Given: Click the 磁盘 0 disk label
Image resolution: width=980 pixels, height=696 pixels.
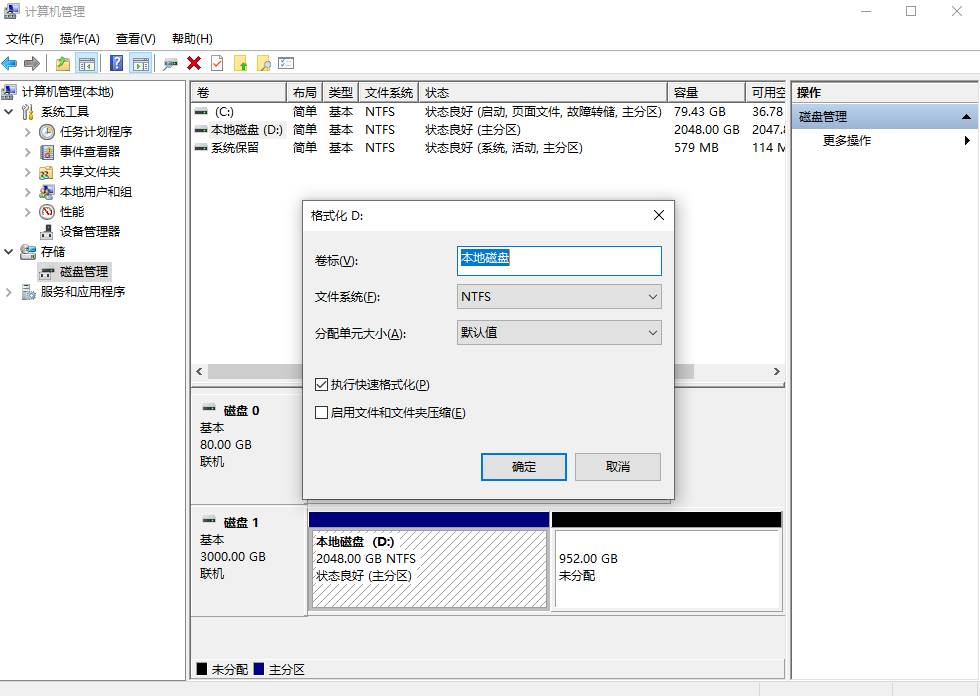Looking at the screenshot, I should (241, 410).
